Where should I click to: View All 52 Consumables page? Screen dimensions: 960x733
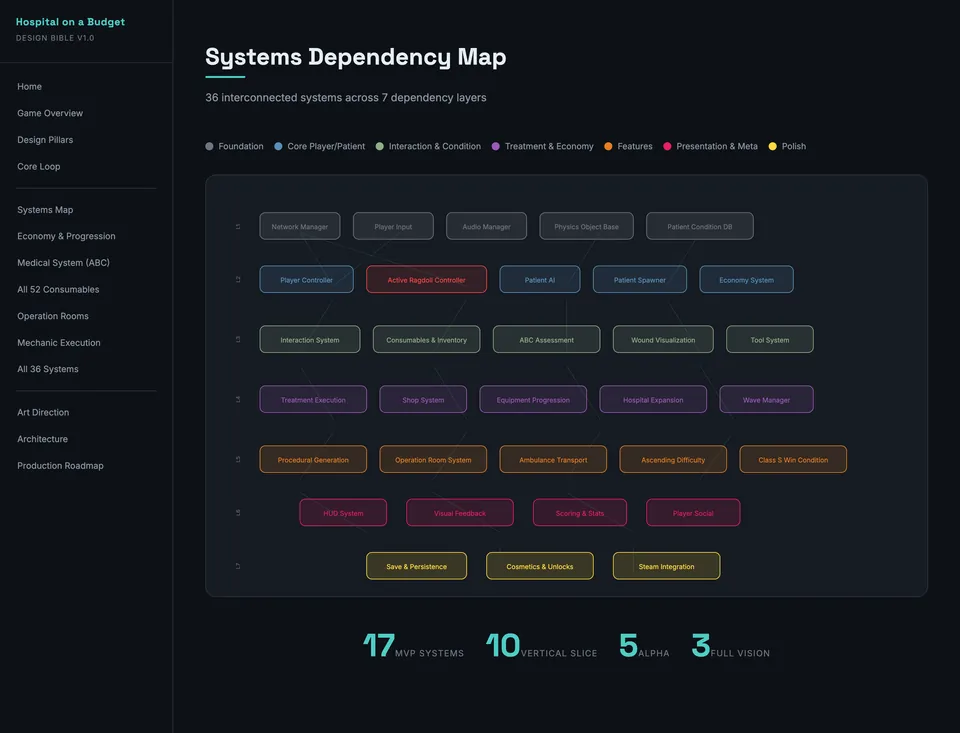tap(58, 290)
